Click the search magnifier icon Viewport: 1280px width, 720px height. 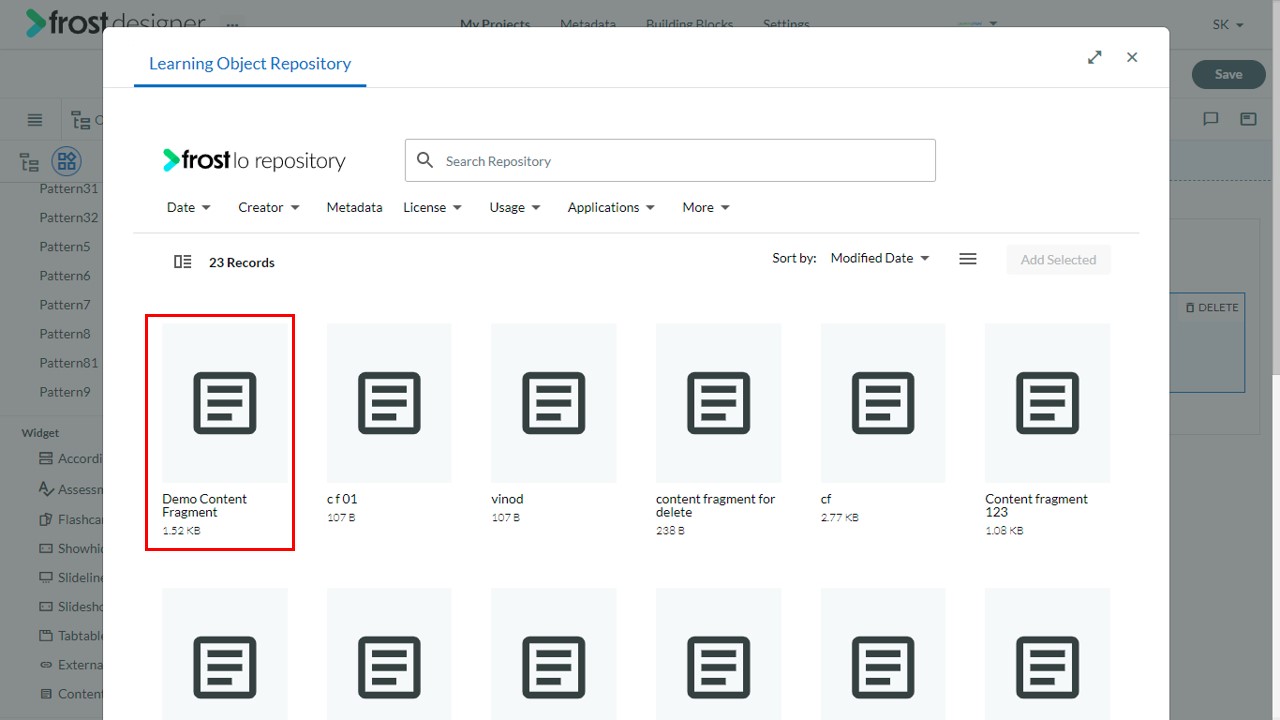click(x=425, y=160)
